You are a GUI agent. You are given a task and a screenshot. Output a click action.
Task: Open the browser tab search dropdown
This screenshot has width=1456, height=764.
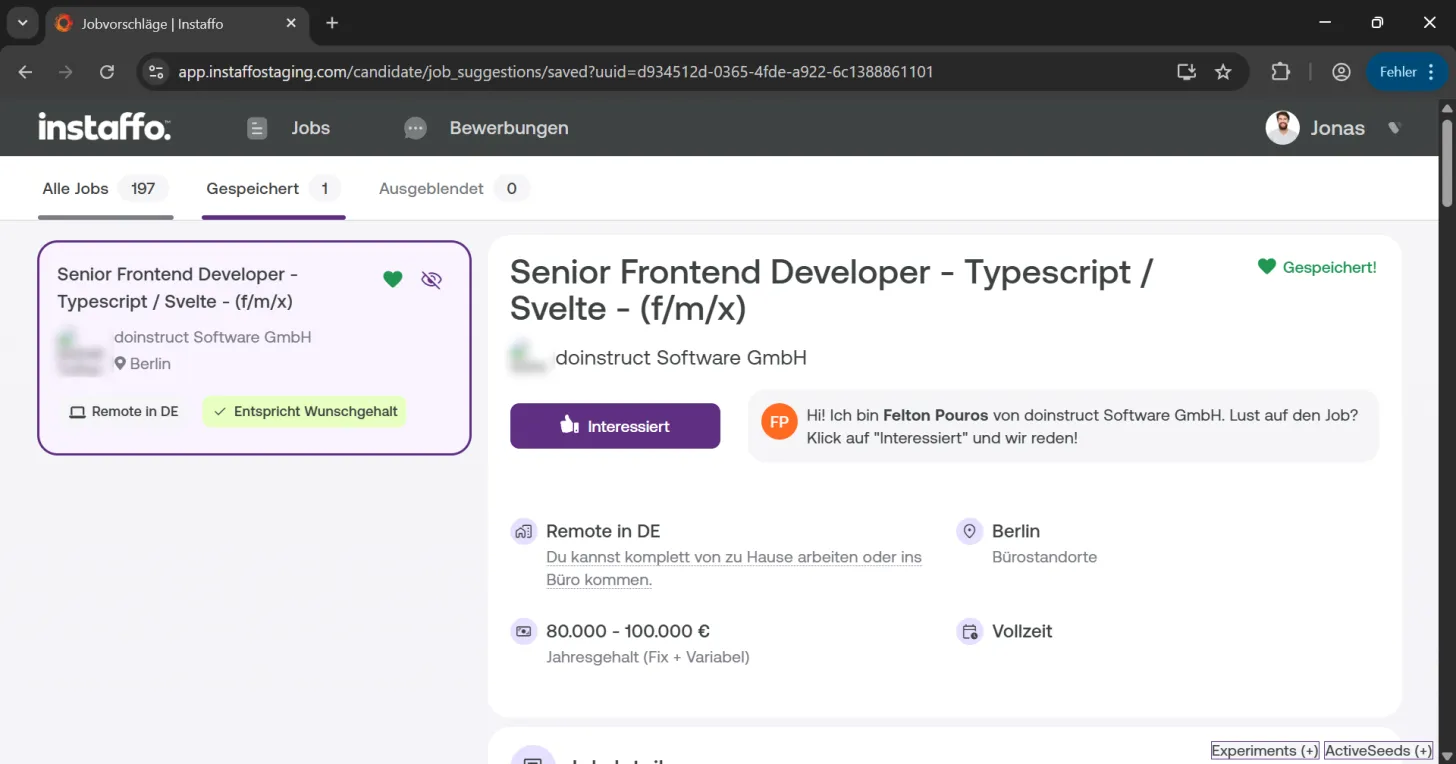click(x=22, y=23)
